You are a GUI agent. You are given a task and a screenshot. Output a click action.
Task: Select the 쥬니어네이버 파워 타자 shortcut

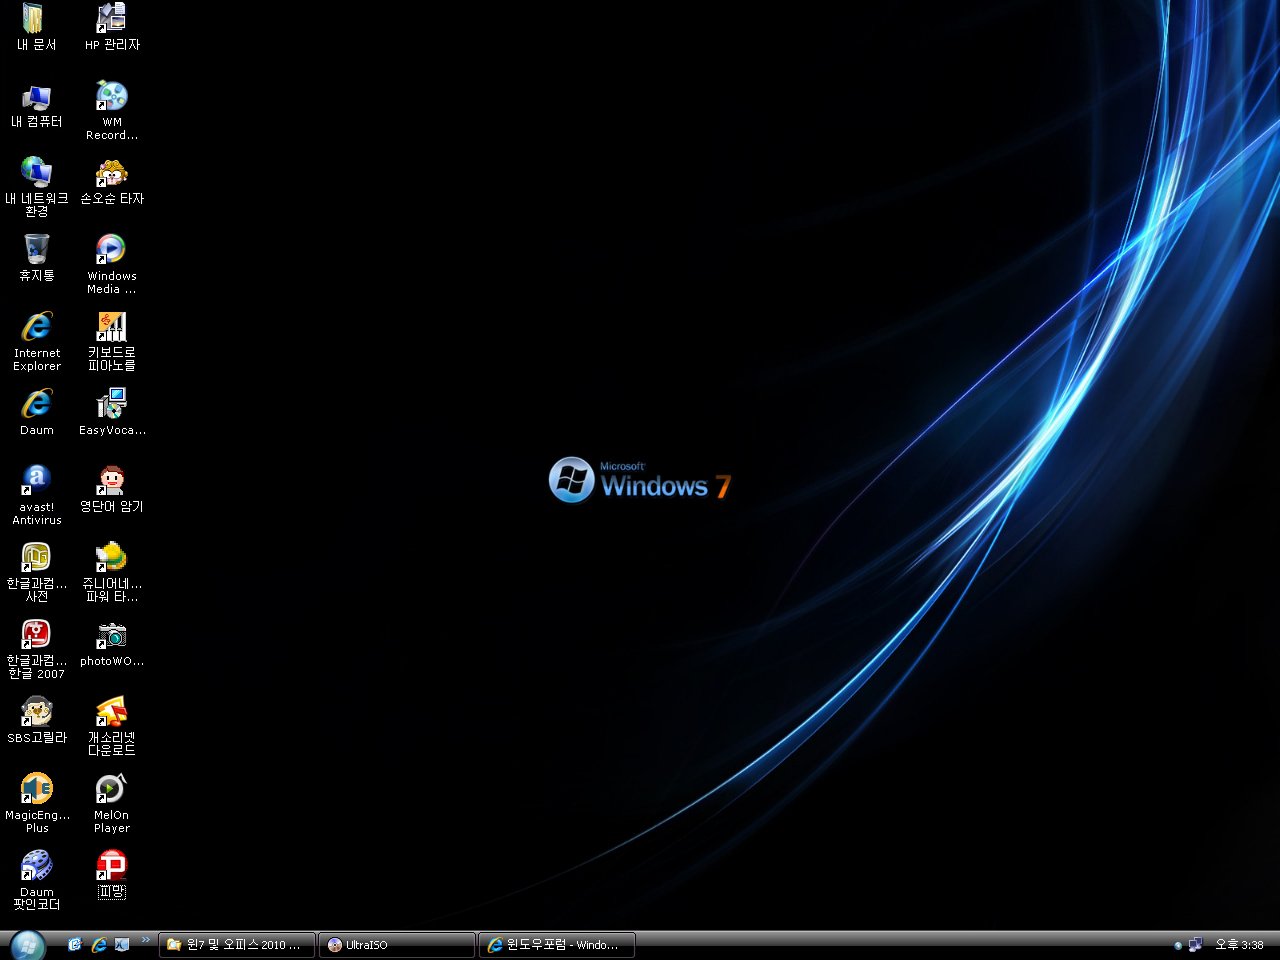tap(112, 572)
